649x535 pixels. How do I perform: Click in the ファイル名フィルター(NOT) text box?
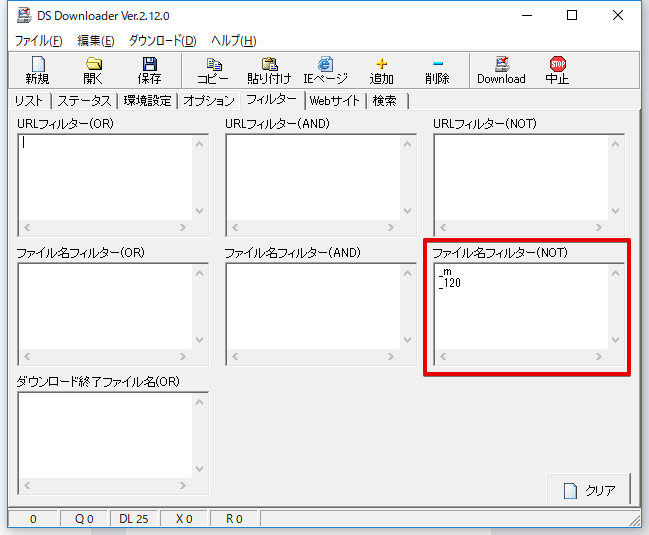(522, 307)
